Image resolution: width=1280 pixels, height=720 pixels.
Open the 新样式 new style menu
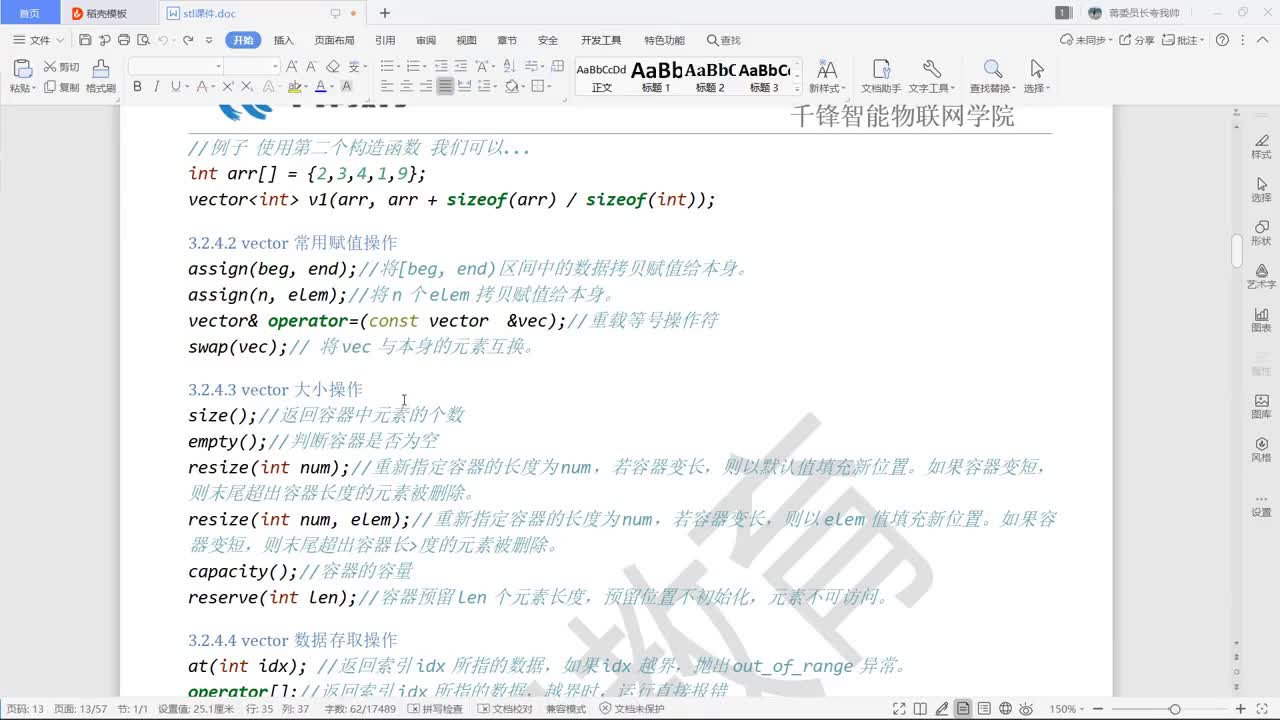827,76
